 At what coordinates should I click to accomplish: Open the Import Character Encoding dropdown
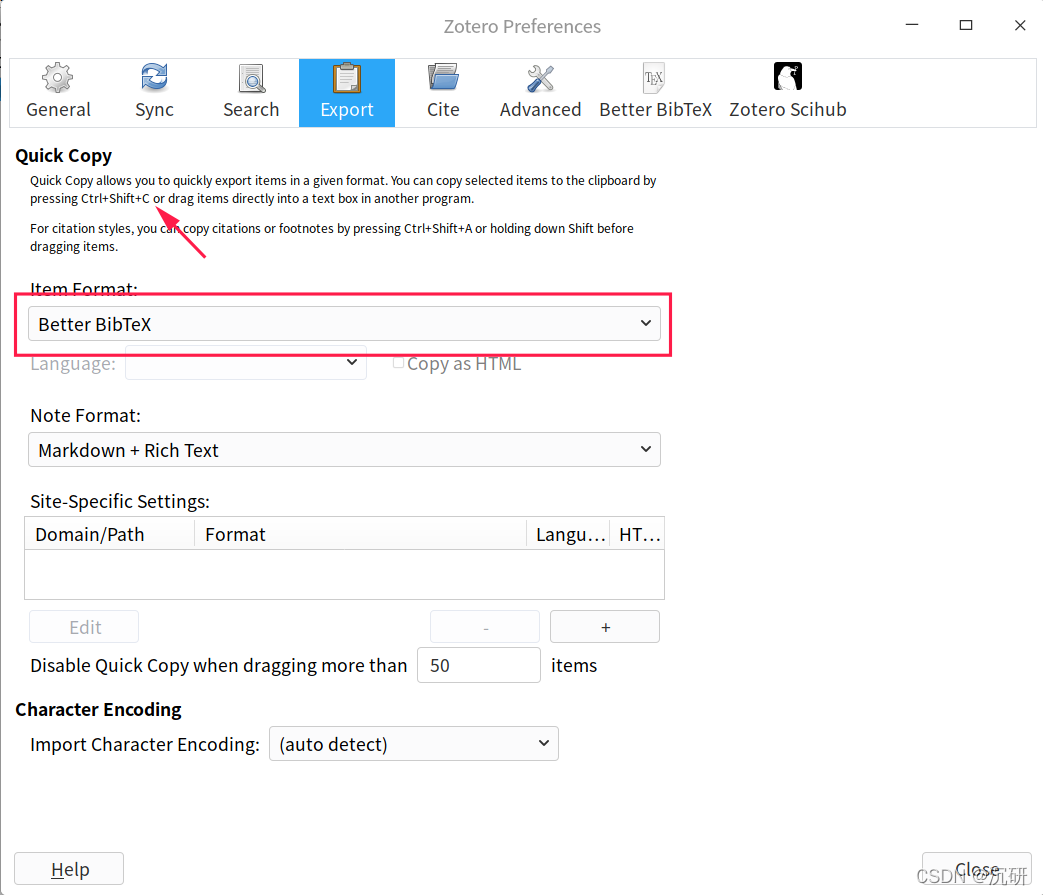click(413, 744)
